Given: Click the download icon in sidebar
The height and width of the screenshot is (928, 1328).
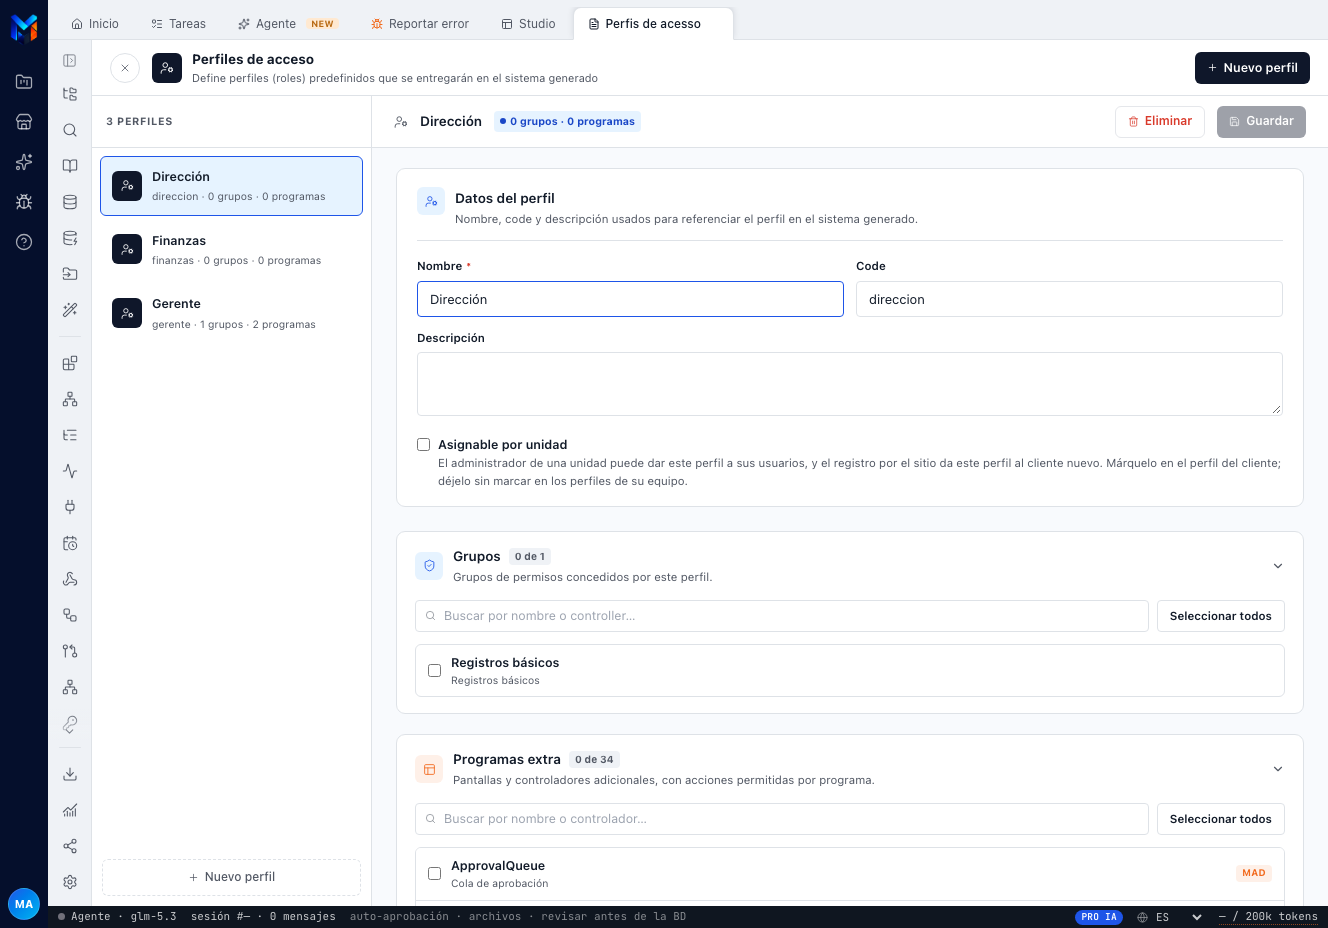Looking at the screenshot, I should [70, 774].
